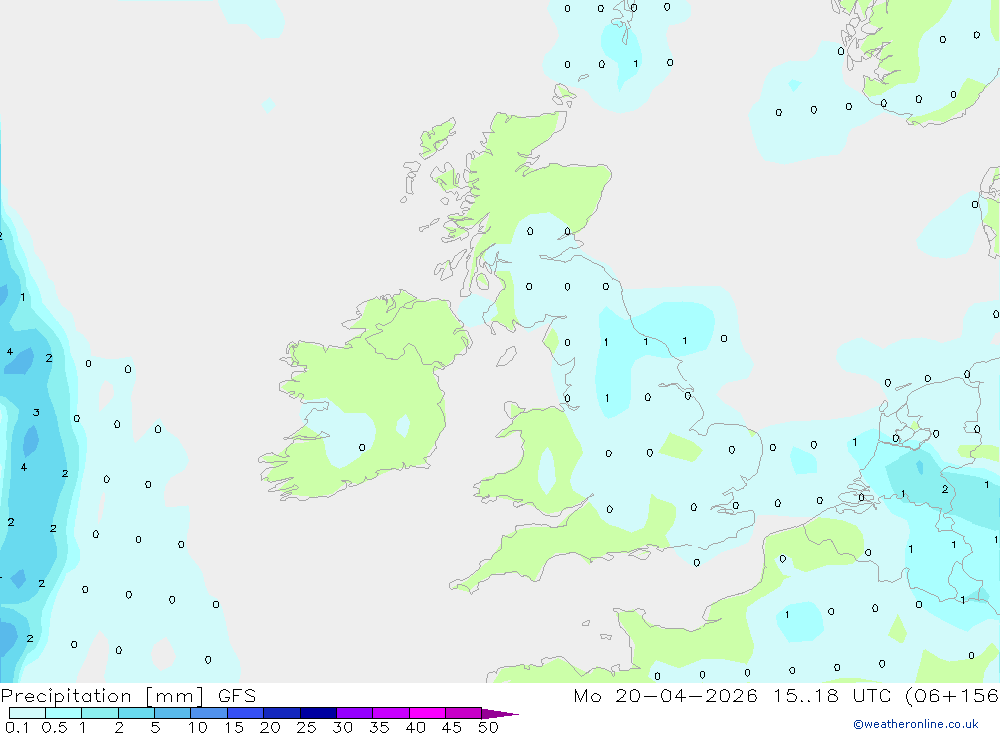
Task: Click the '0' value inside southern Ireland
Action: pos(362,448)
